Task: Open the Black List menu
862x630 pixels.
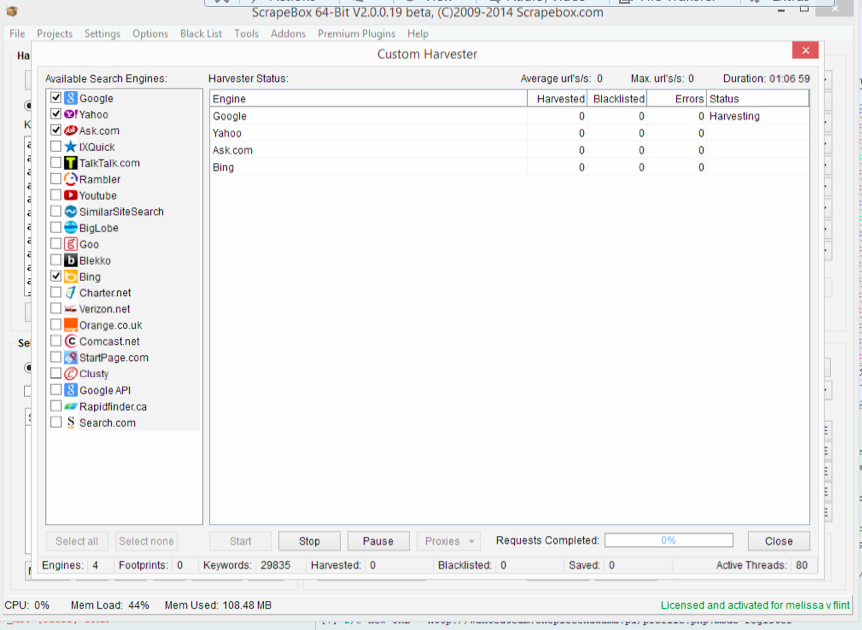Action: 201,34
